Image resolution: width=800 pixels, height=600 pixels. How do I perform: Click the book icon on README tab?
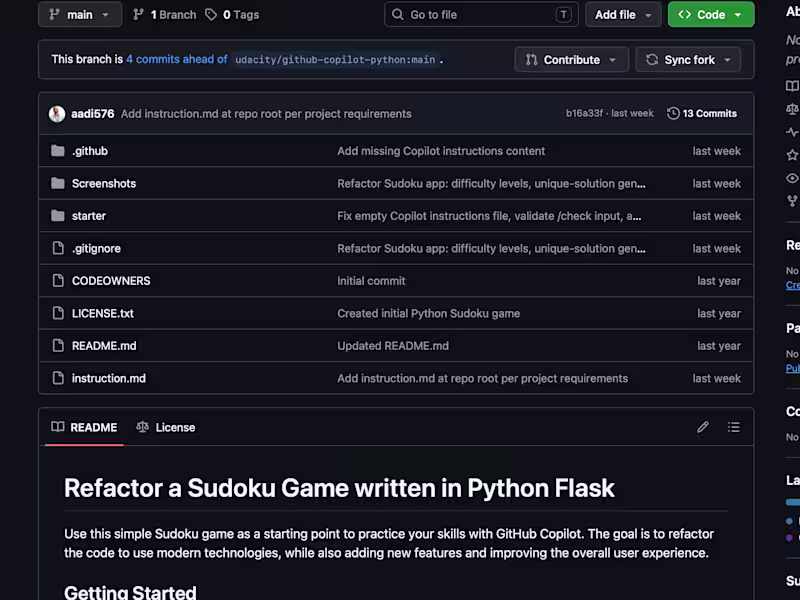58,427
